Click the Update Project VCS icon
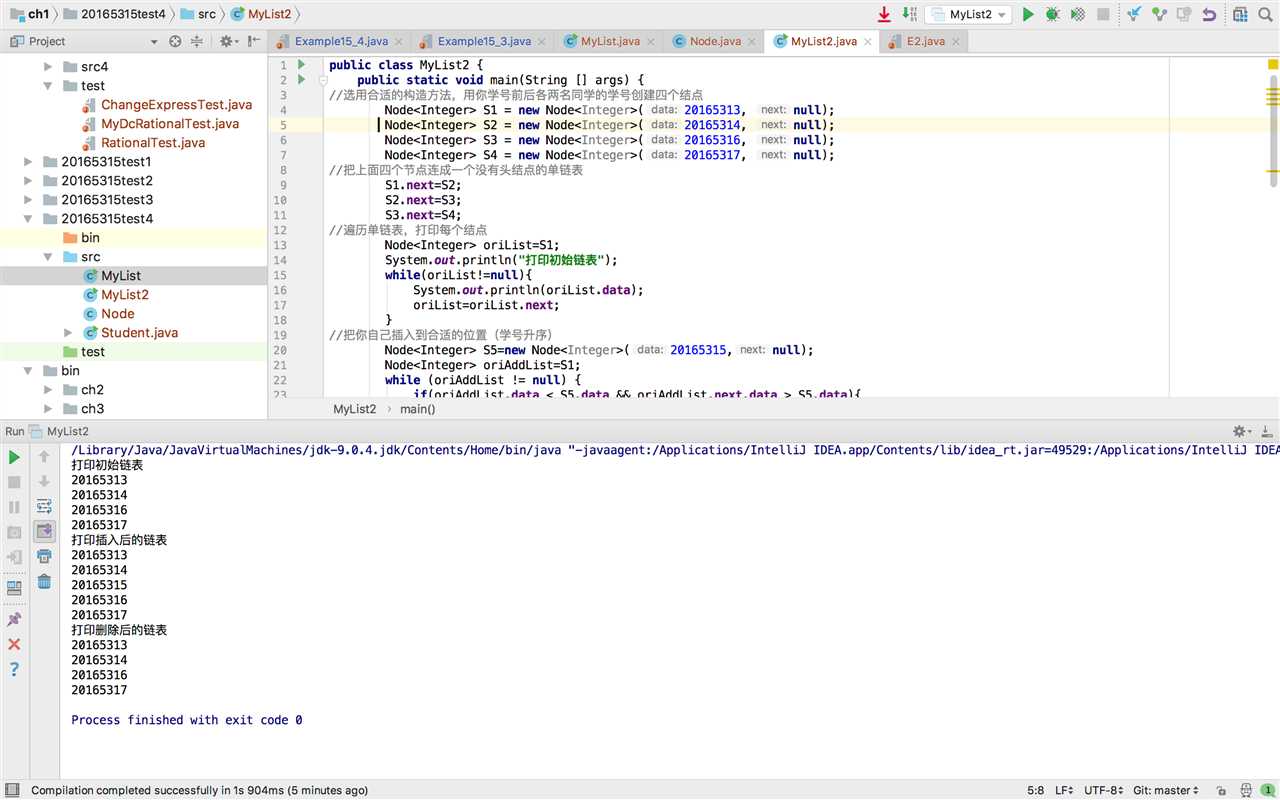Viewport: 1280px width, 800px height. (1134, 14)
